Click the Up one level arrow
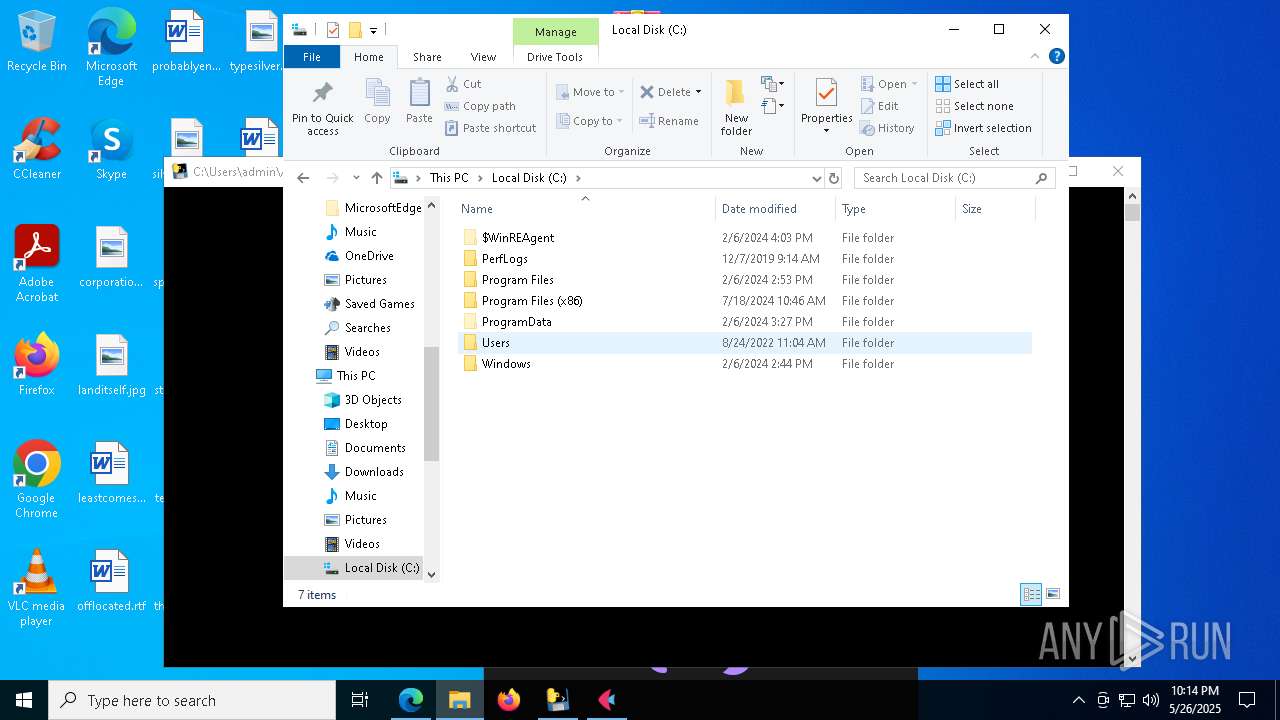 point(376,178)
